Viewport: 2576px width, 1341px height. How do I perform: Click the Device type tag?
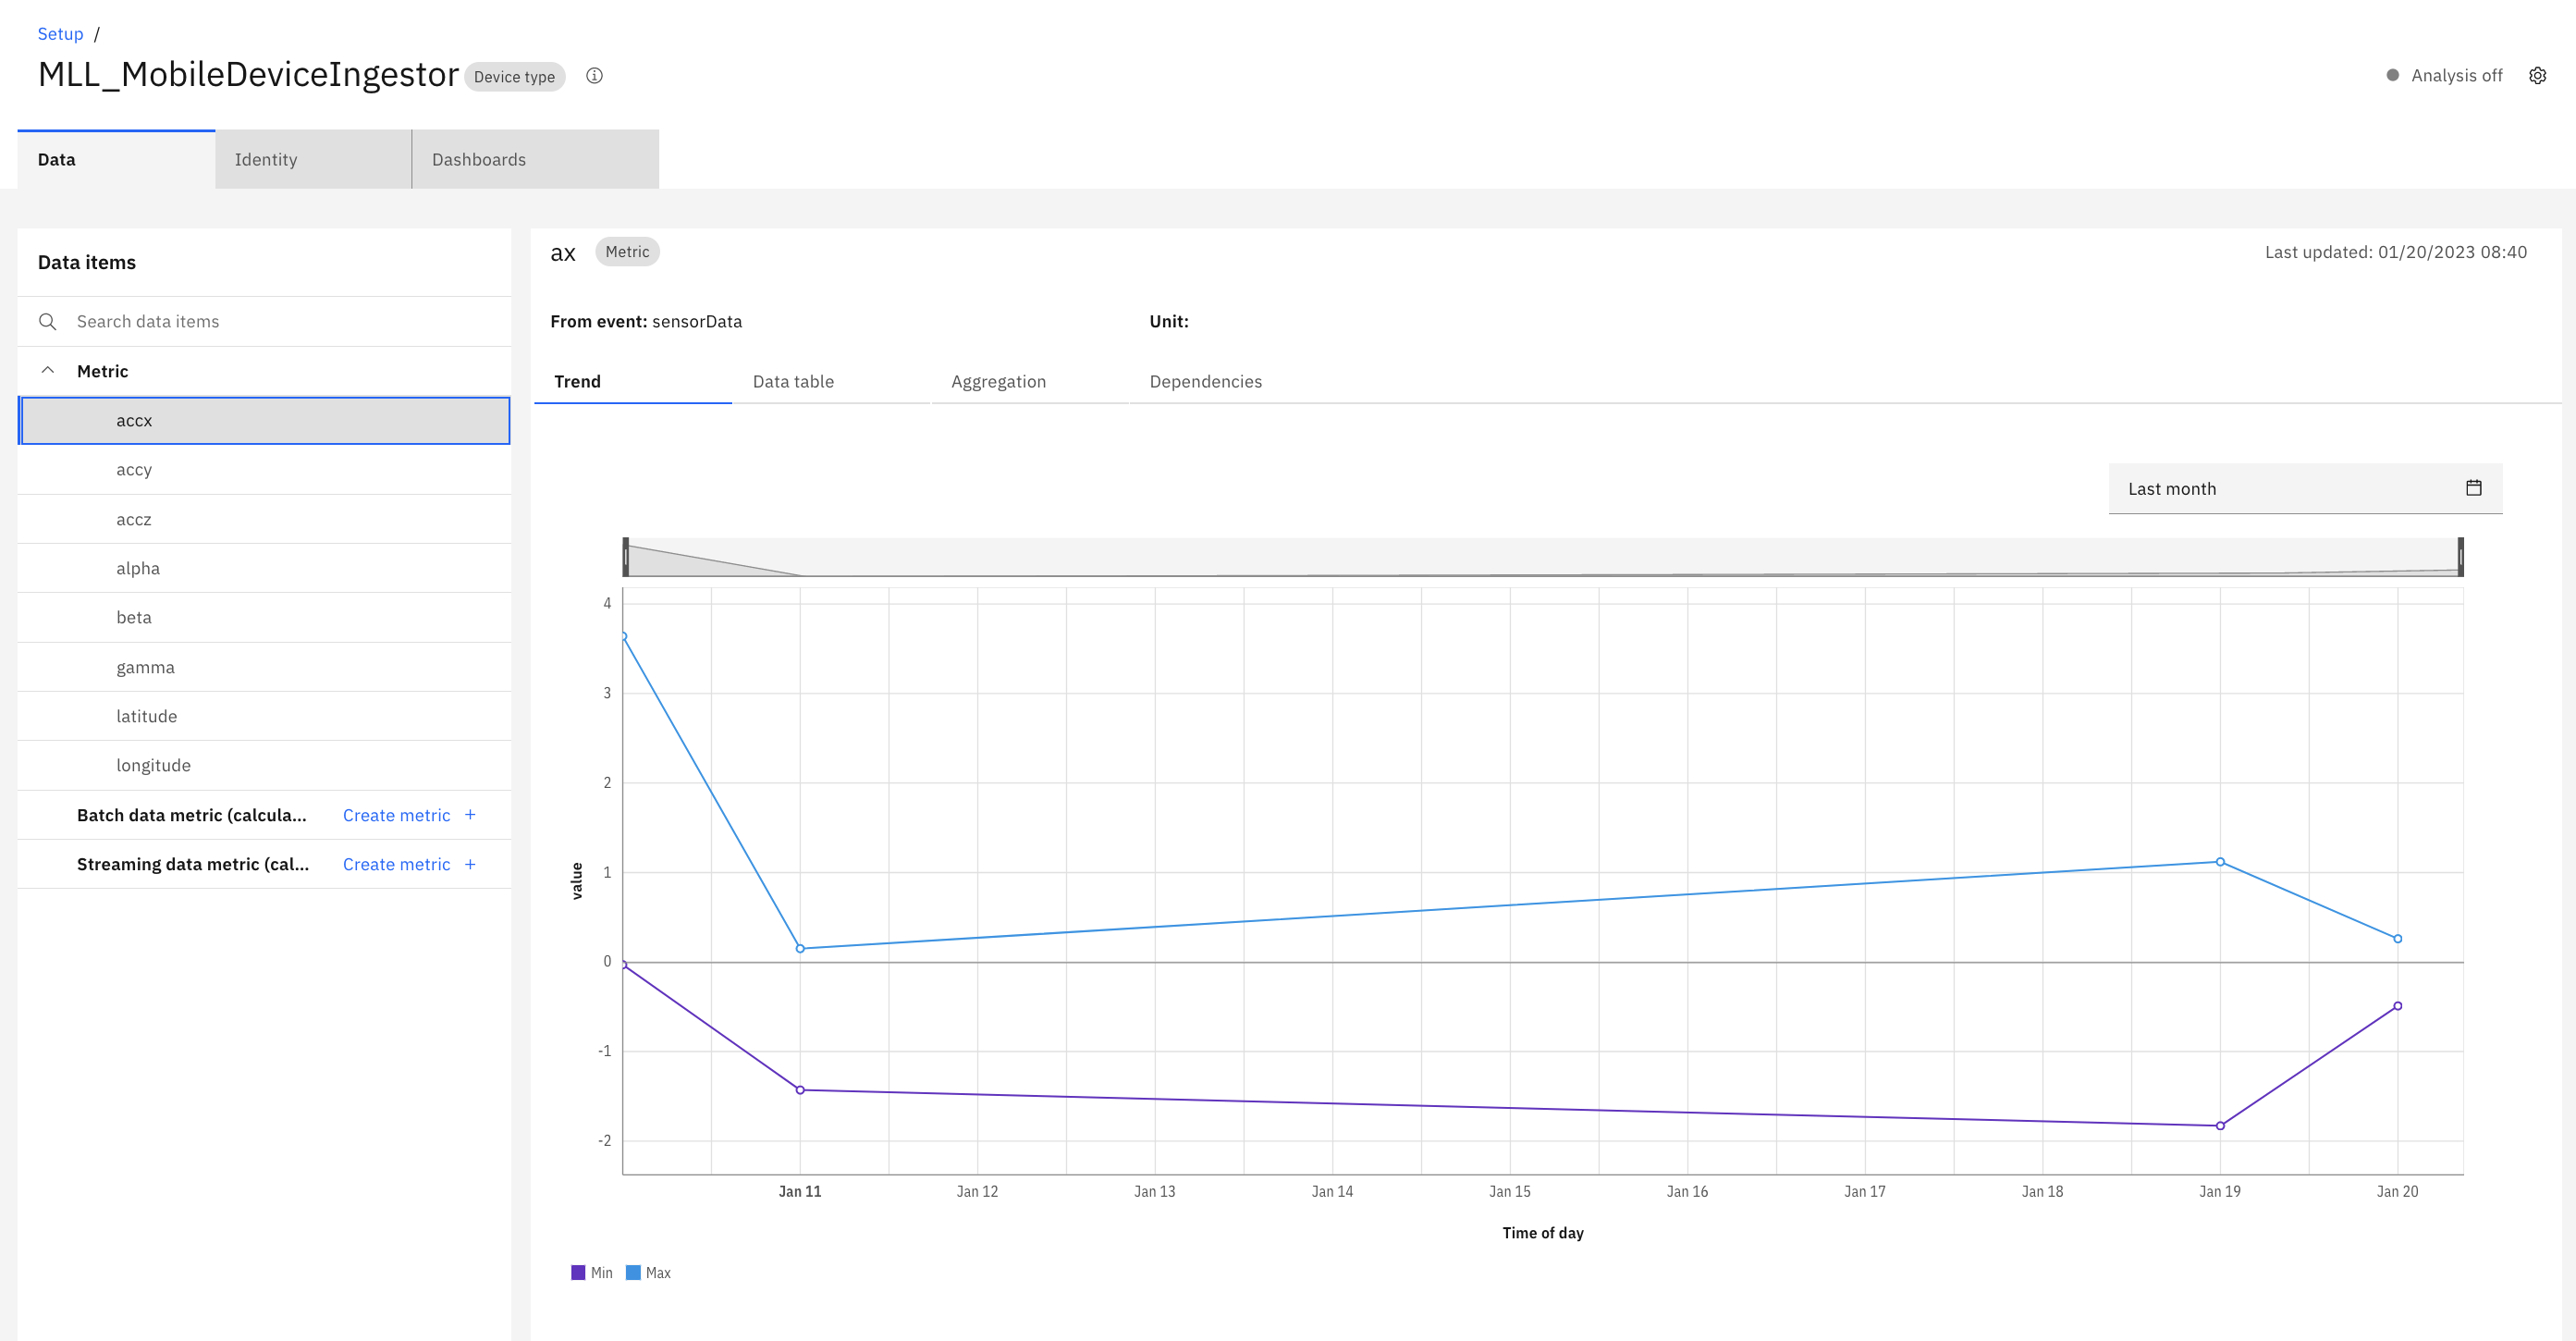[x=514, y=77]
